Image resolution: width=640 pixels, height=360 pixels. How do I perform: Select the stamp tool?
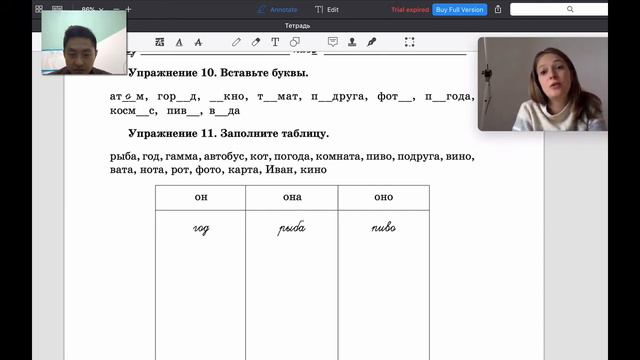tap(352, 42)
